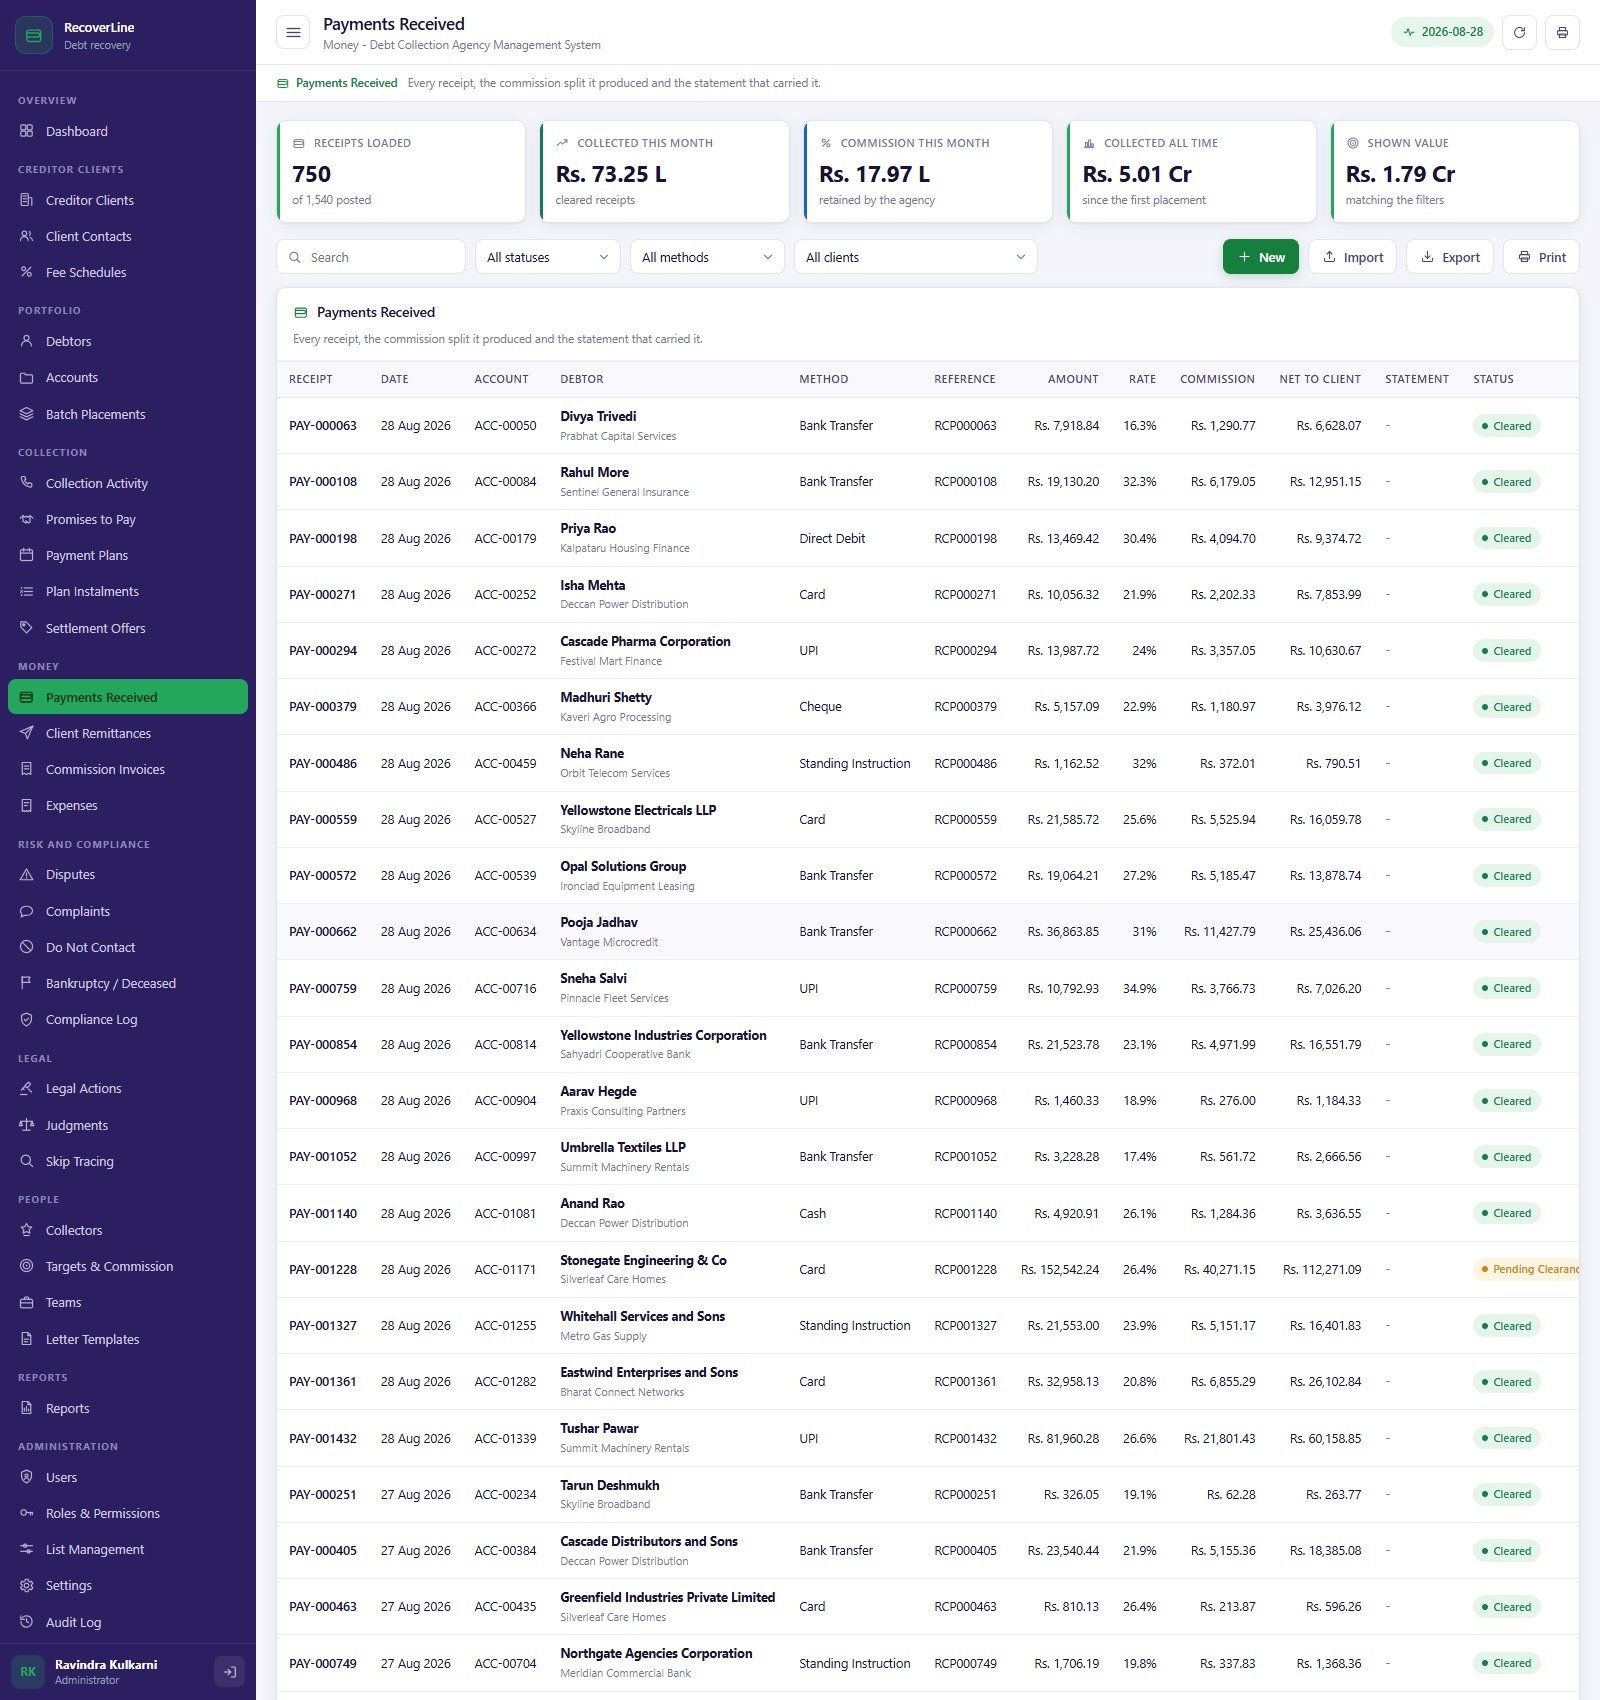Image resolution: width=1600 pixels, height=1700 pixels.
Task: Click receipt PAY-000749
Action: pos(323,1663)
